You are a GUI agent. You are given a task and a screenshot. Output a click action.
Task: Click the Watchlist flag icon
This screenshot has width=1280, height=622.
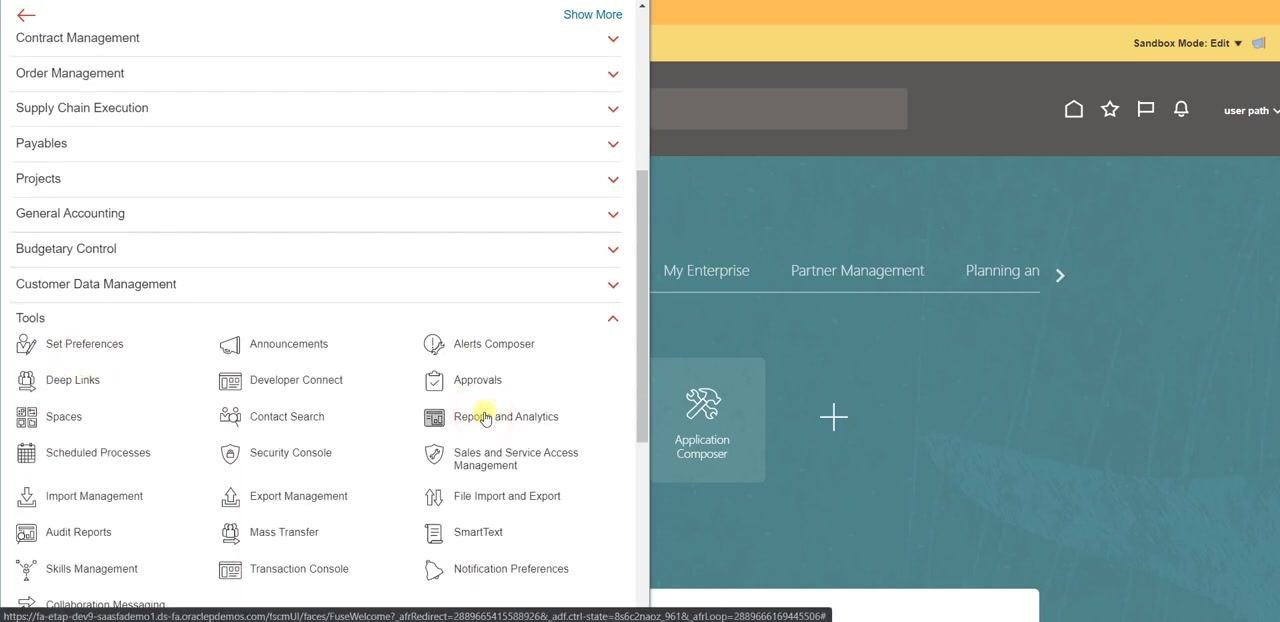click(x=1146, y=109)
